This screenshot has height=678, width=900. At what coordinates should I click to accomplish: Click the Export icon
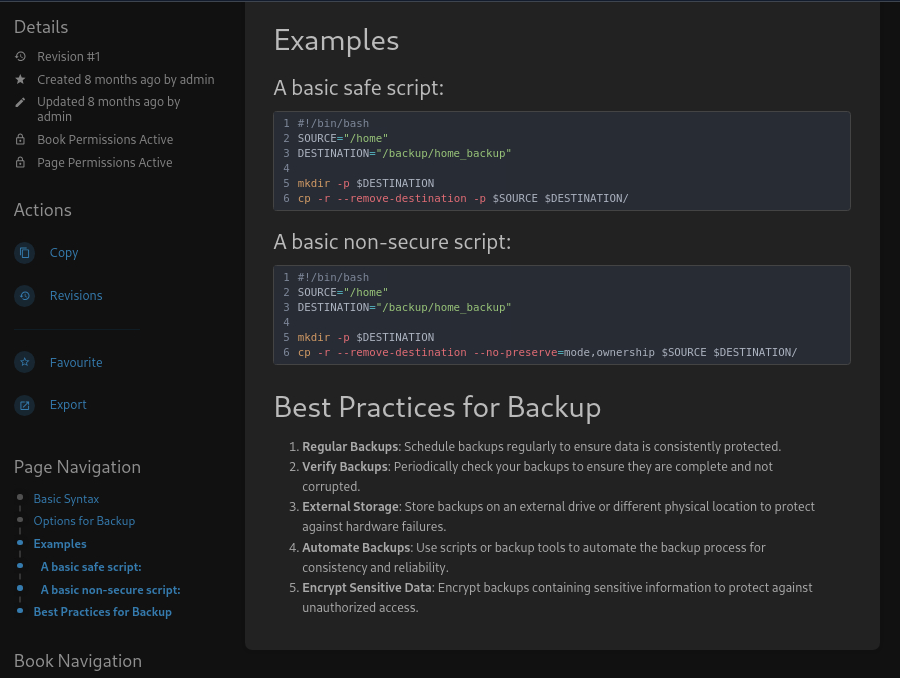[x=25, y=405]
